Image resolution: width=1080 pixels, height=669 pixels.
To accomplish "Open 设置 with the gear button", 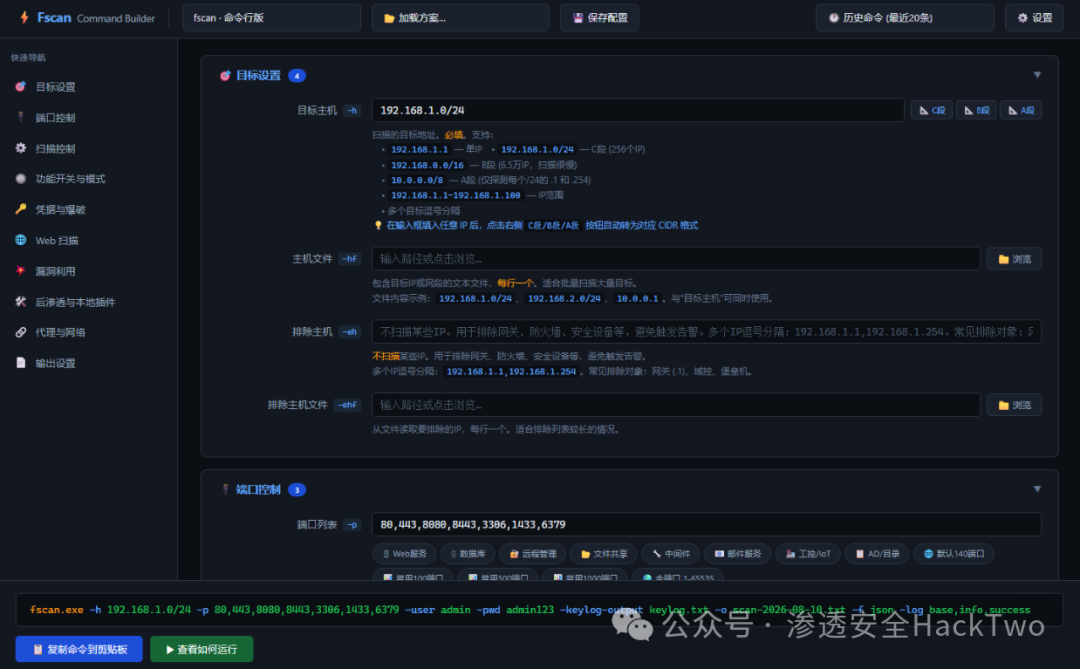I will coord(1035,18).
